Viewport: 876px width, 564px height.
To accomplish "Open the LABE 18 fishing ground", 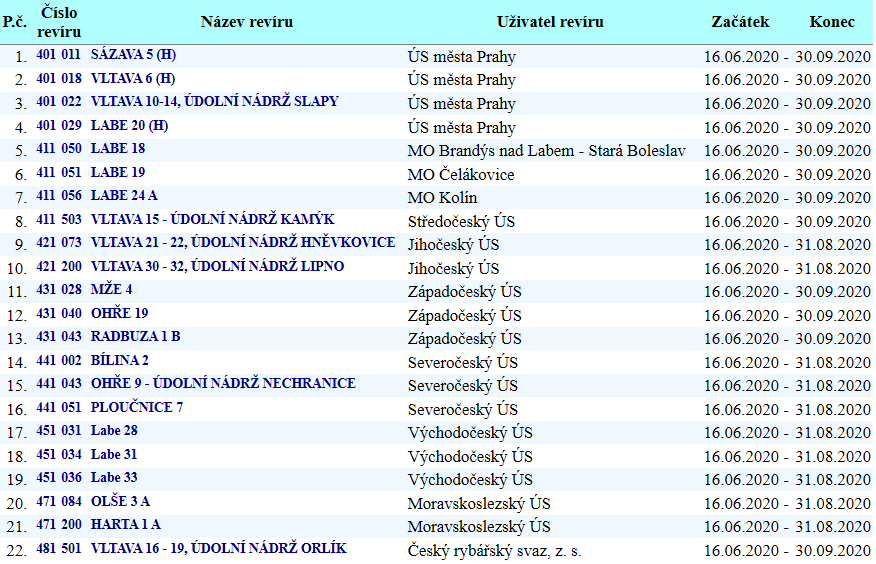I will pos(118,148).
